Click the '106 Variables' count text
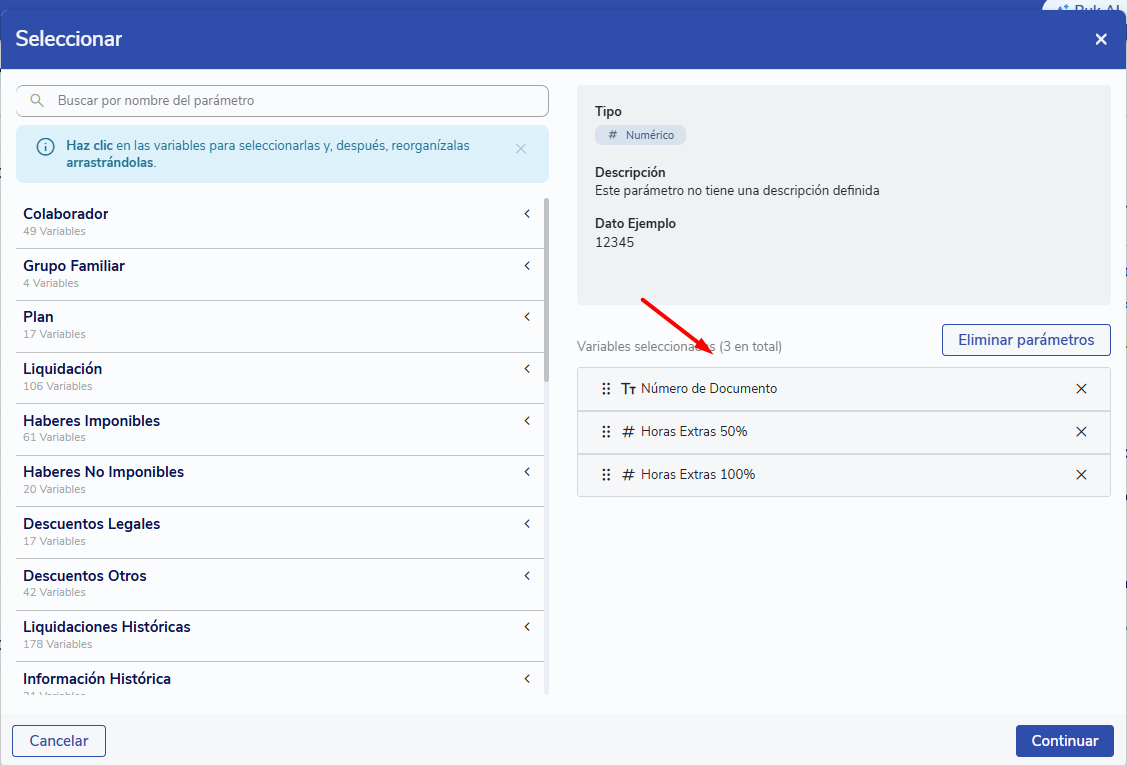Screen dimensions: 1127x765 (58, 387)
